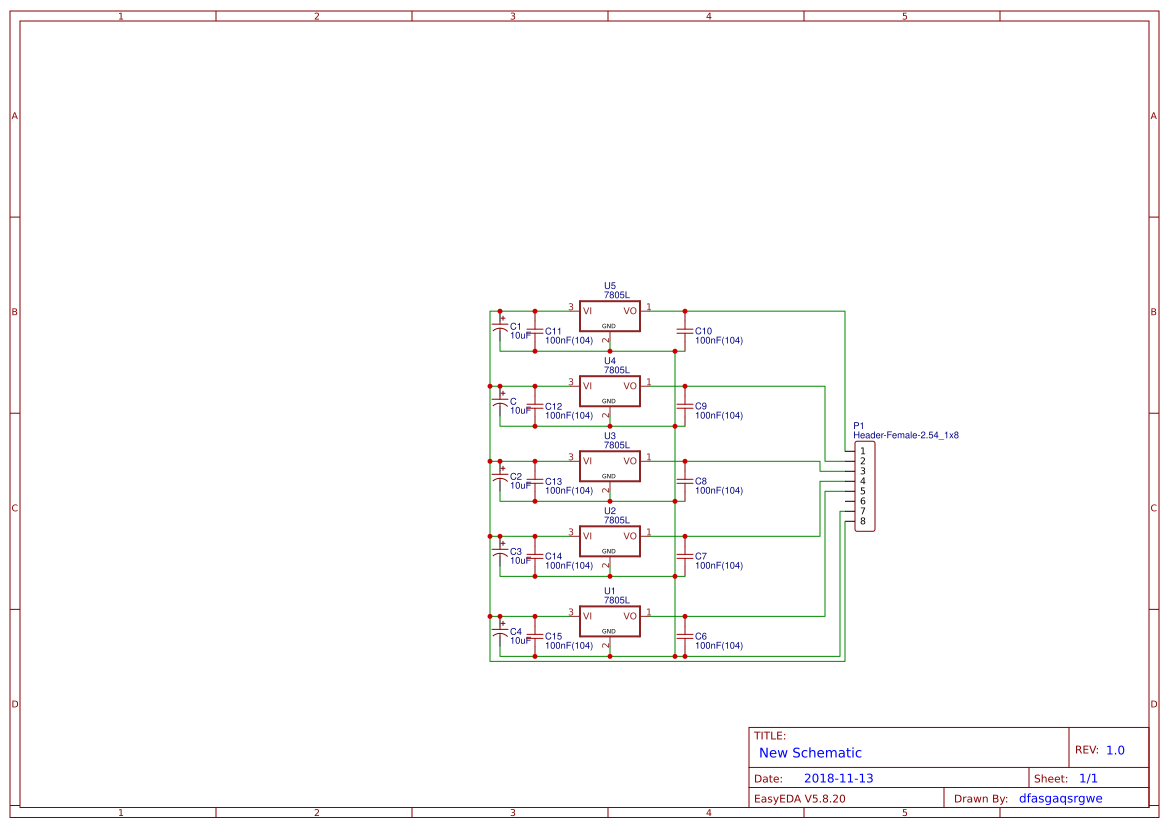
Task: Select the C4 electrolytic capacitor symbol
Action: coord(500,635)
